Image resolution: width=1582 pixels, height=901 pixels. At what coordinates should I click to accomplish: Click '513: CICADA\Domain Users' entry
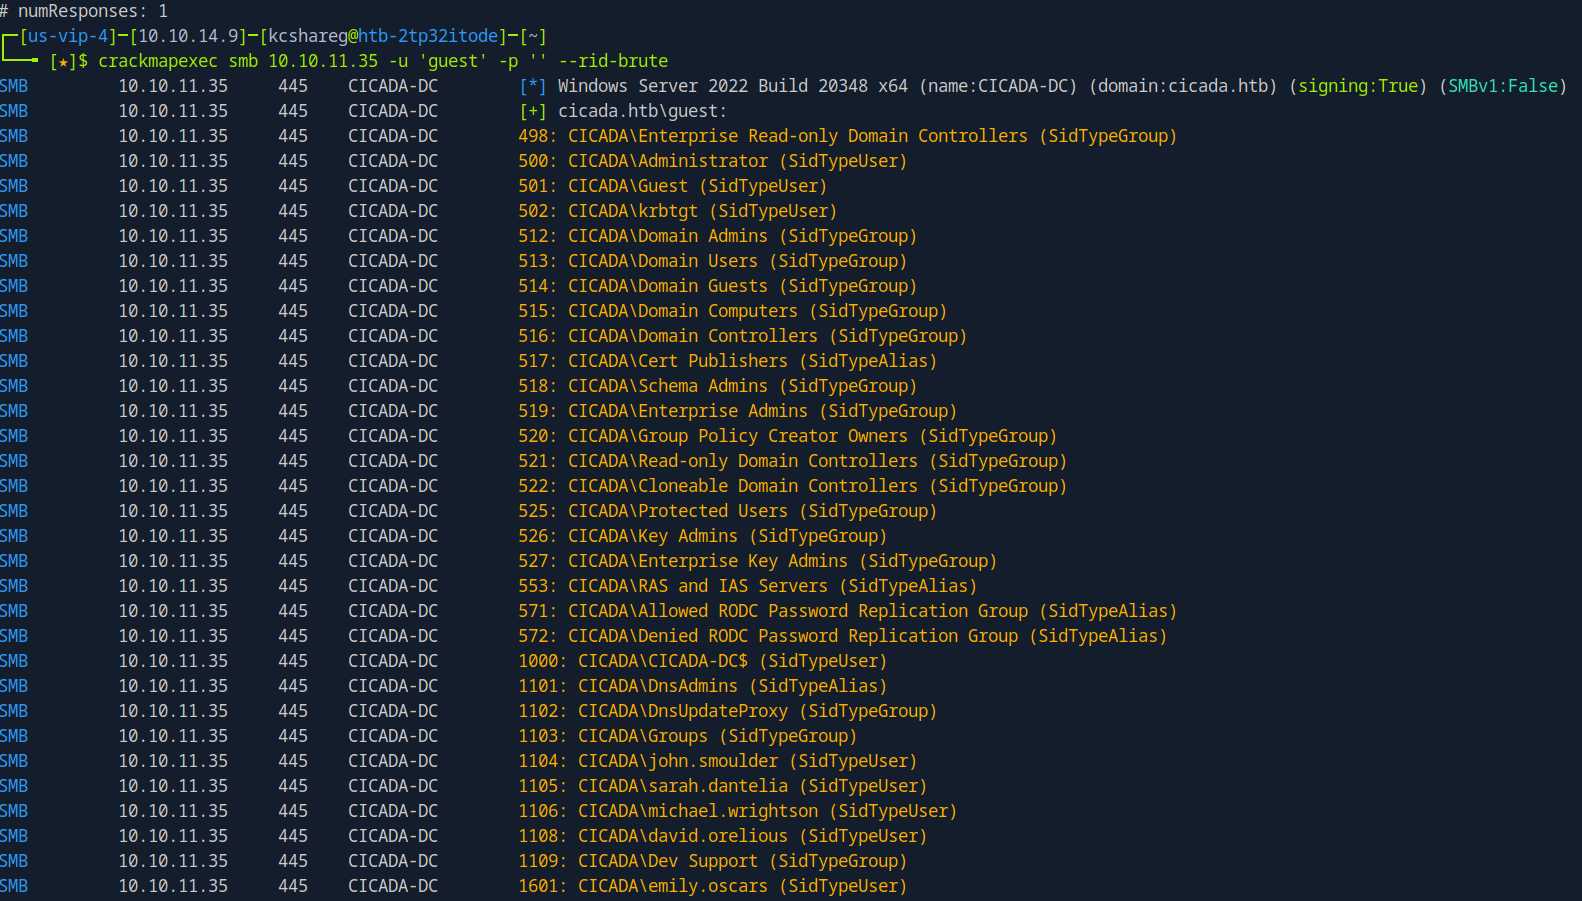713,261
